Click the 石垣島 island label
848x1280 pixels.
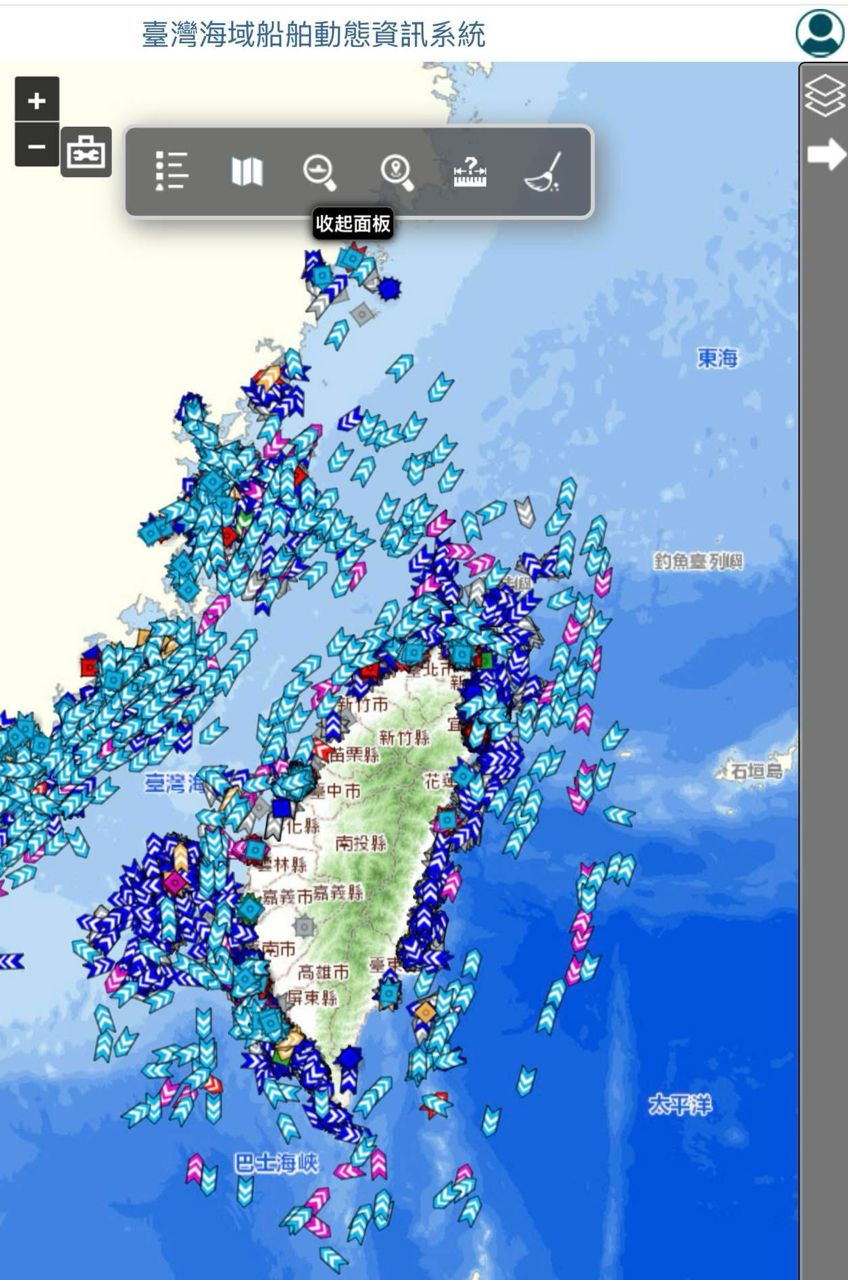(x=755, y=771)
